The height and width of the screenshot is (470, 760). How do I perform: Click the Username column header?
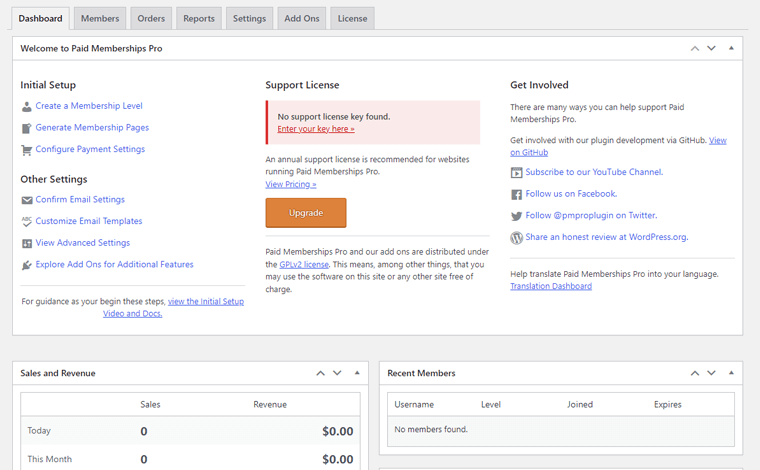[x=414, y=405]
